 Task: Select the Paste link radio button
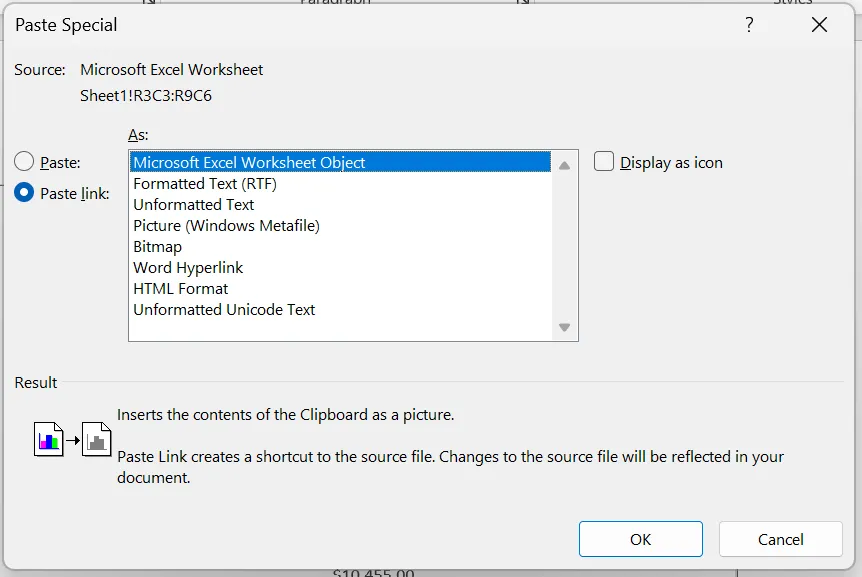(24, 193)
